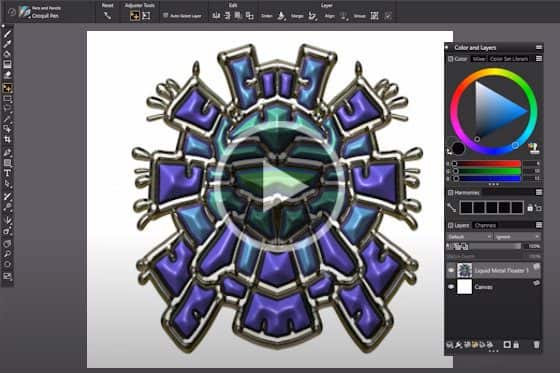Screen dimensions: 560x373
Task: Open the Color and Layers panel options menu
Action: tap(539, 48)
